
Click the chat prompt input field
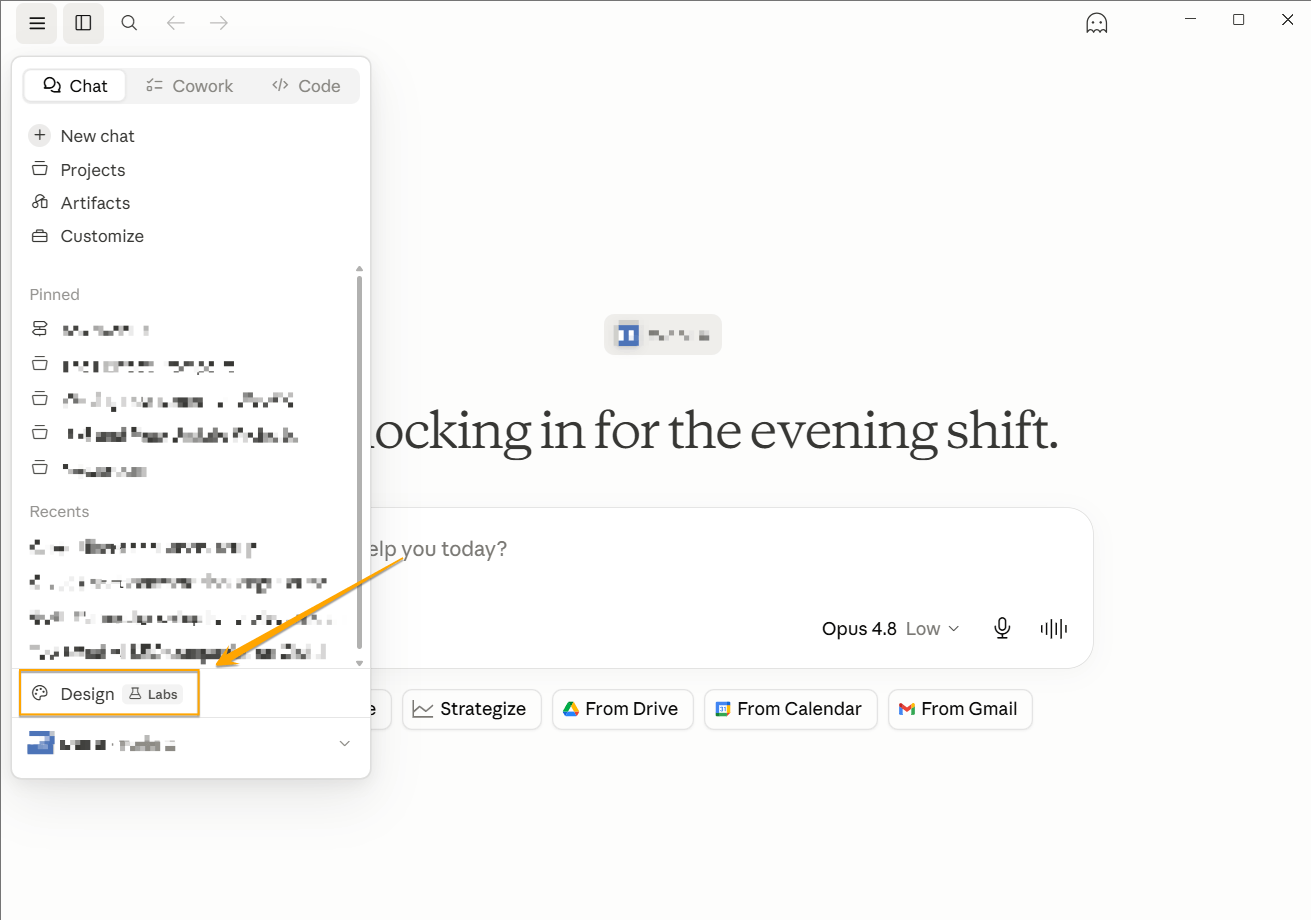(730, 550)
